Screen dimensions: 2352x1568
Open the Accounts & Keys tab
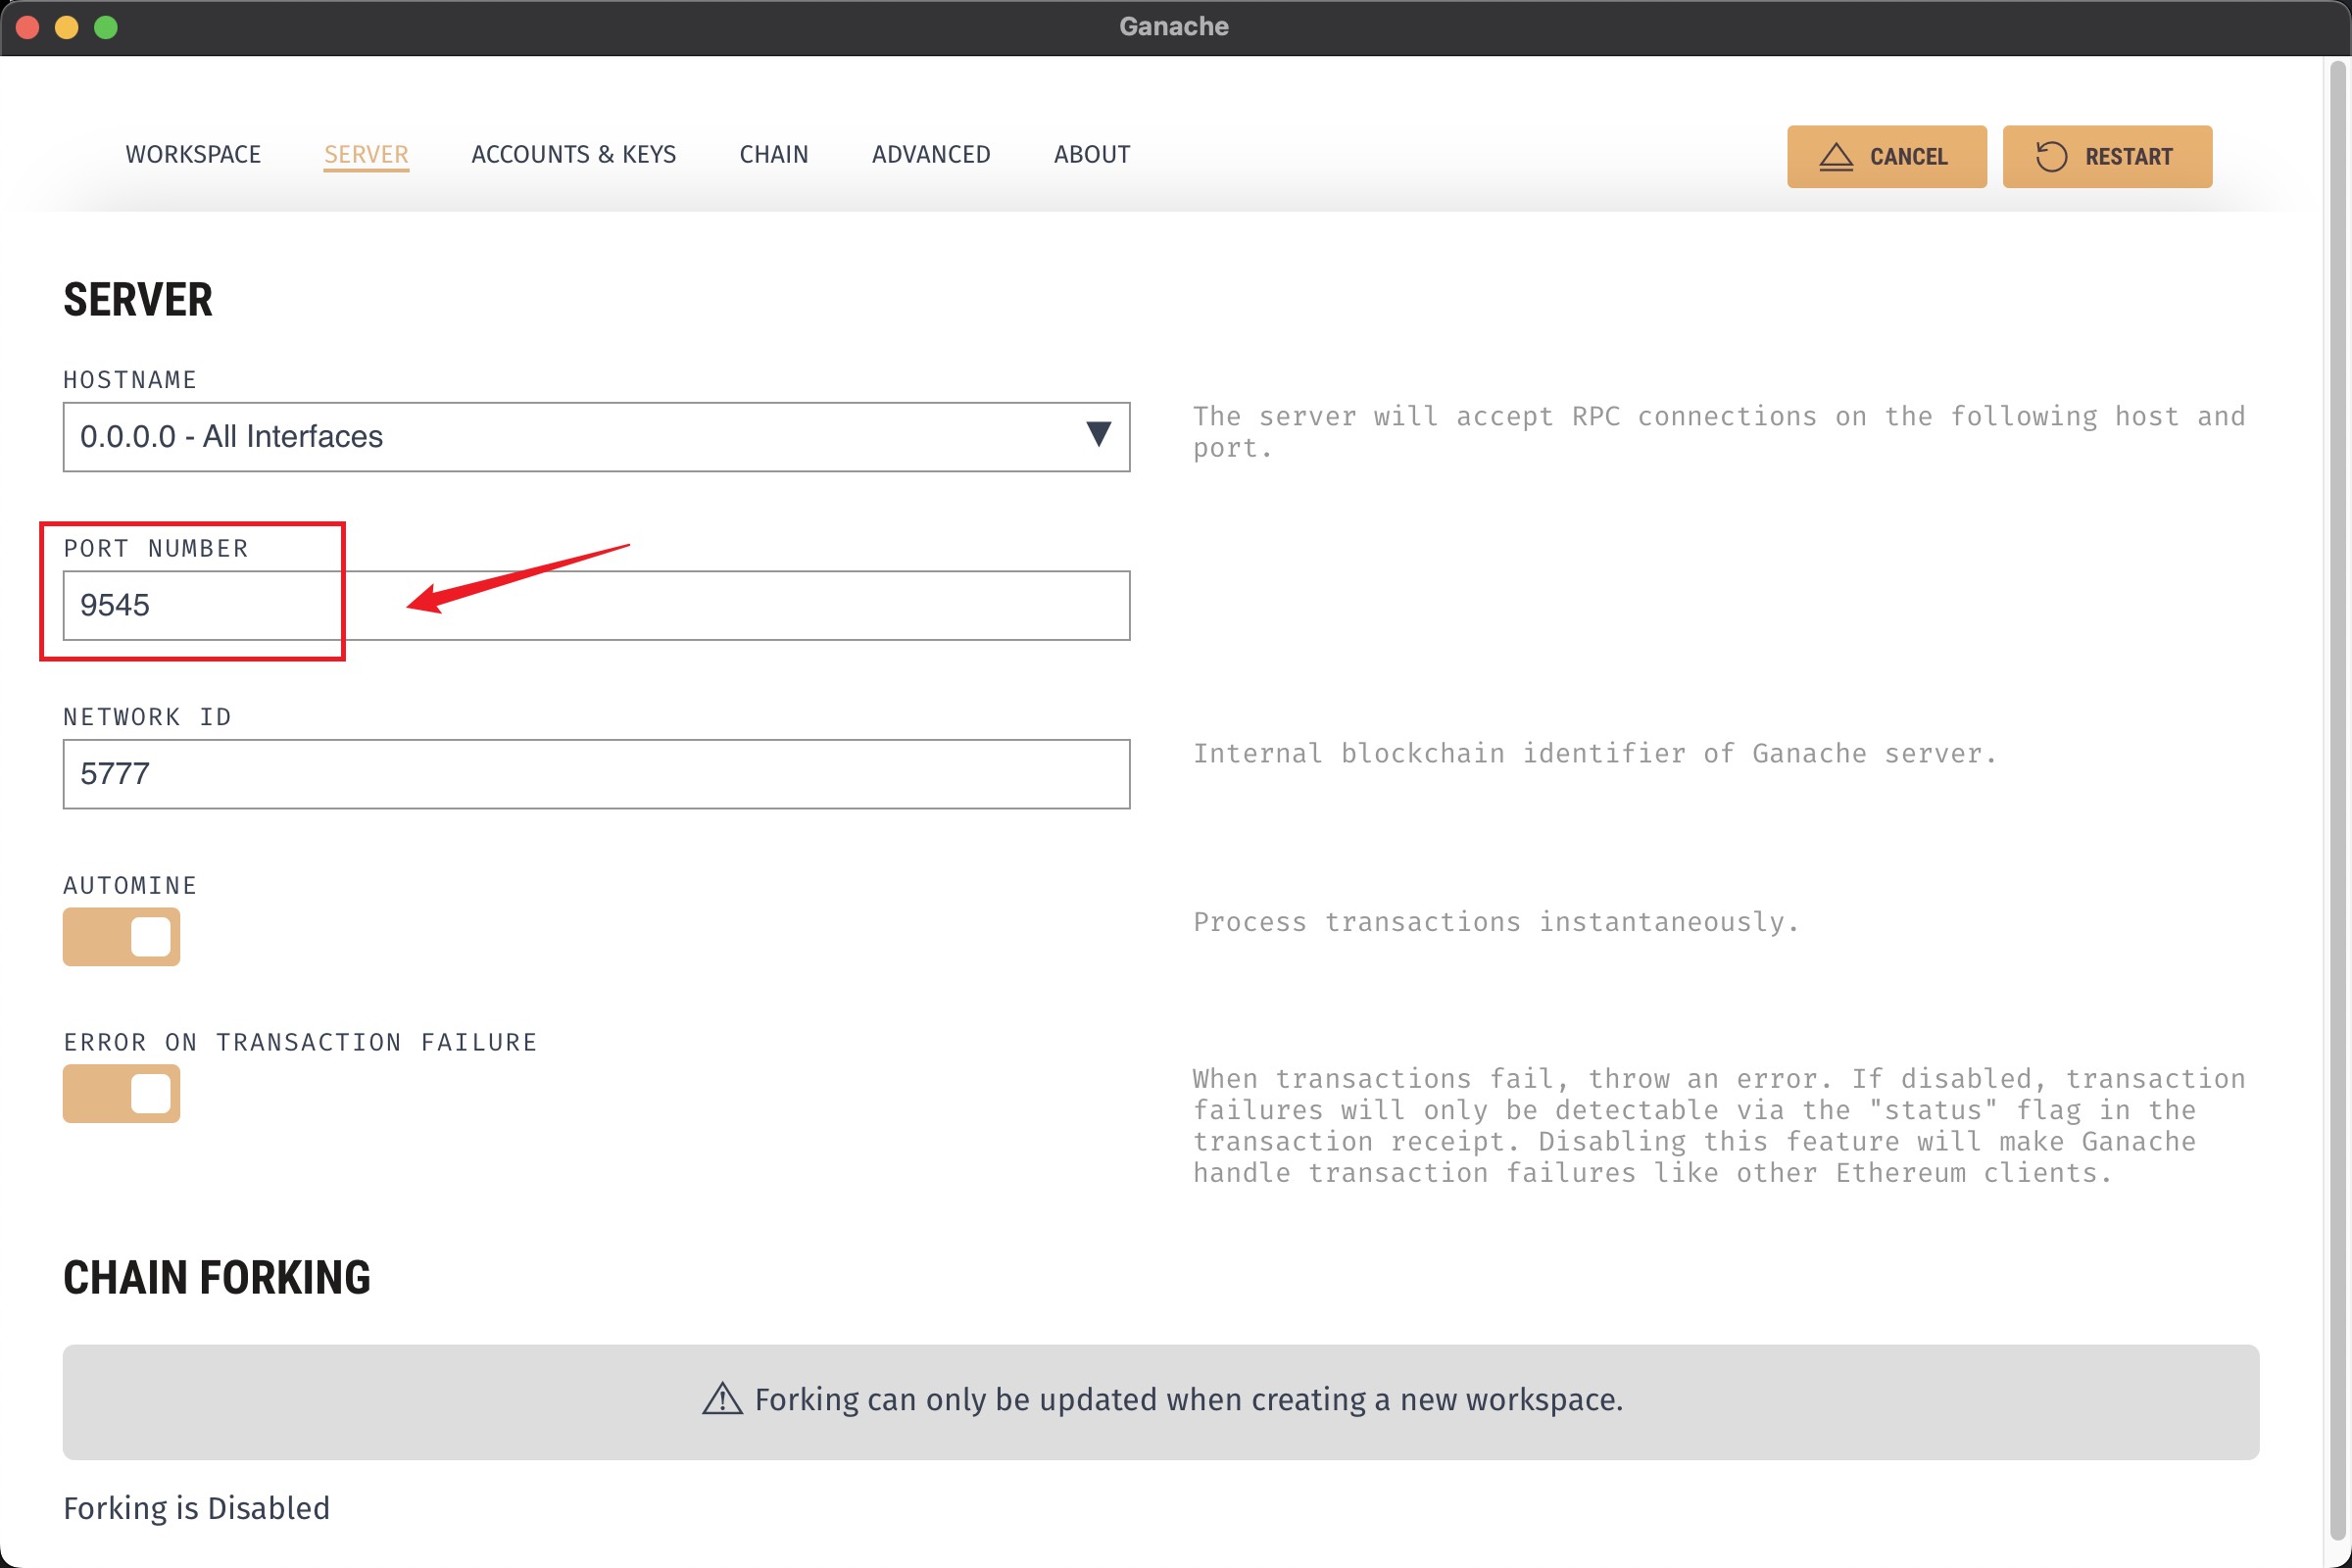(573, 155)
